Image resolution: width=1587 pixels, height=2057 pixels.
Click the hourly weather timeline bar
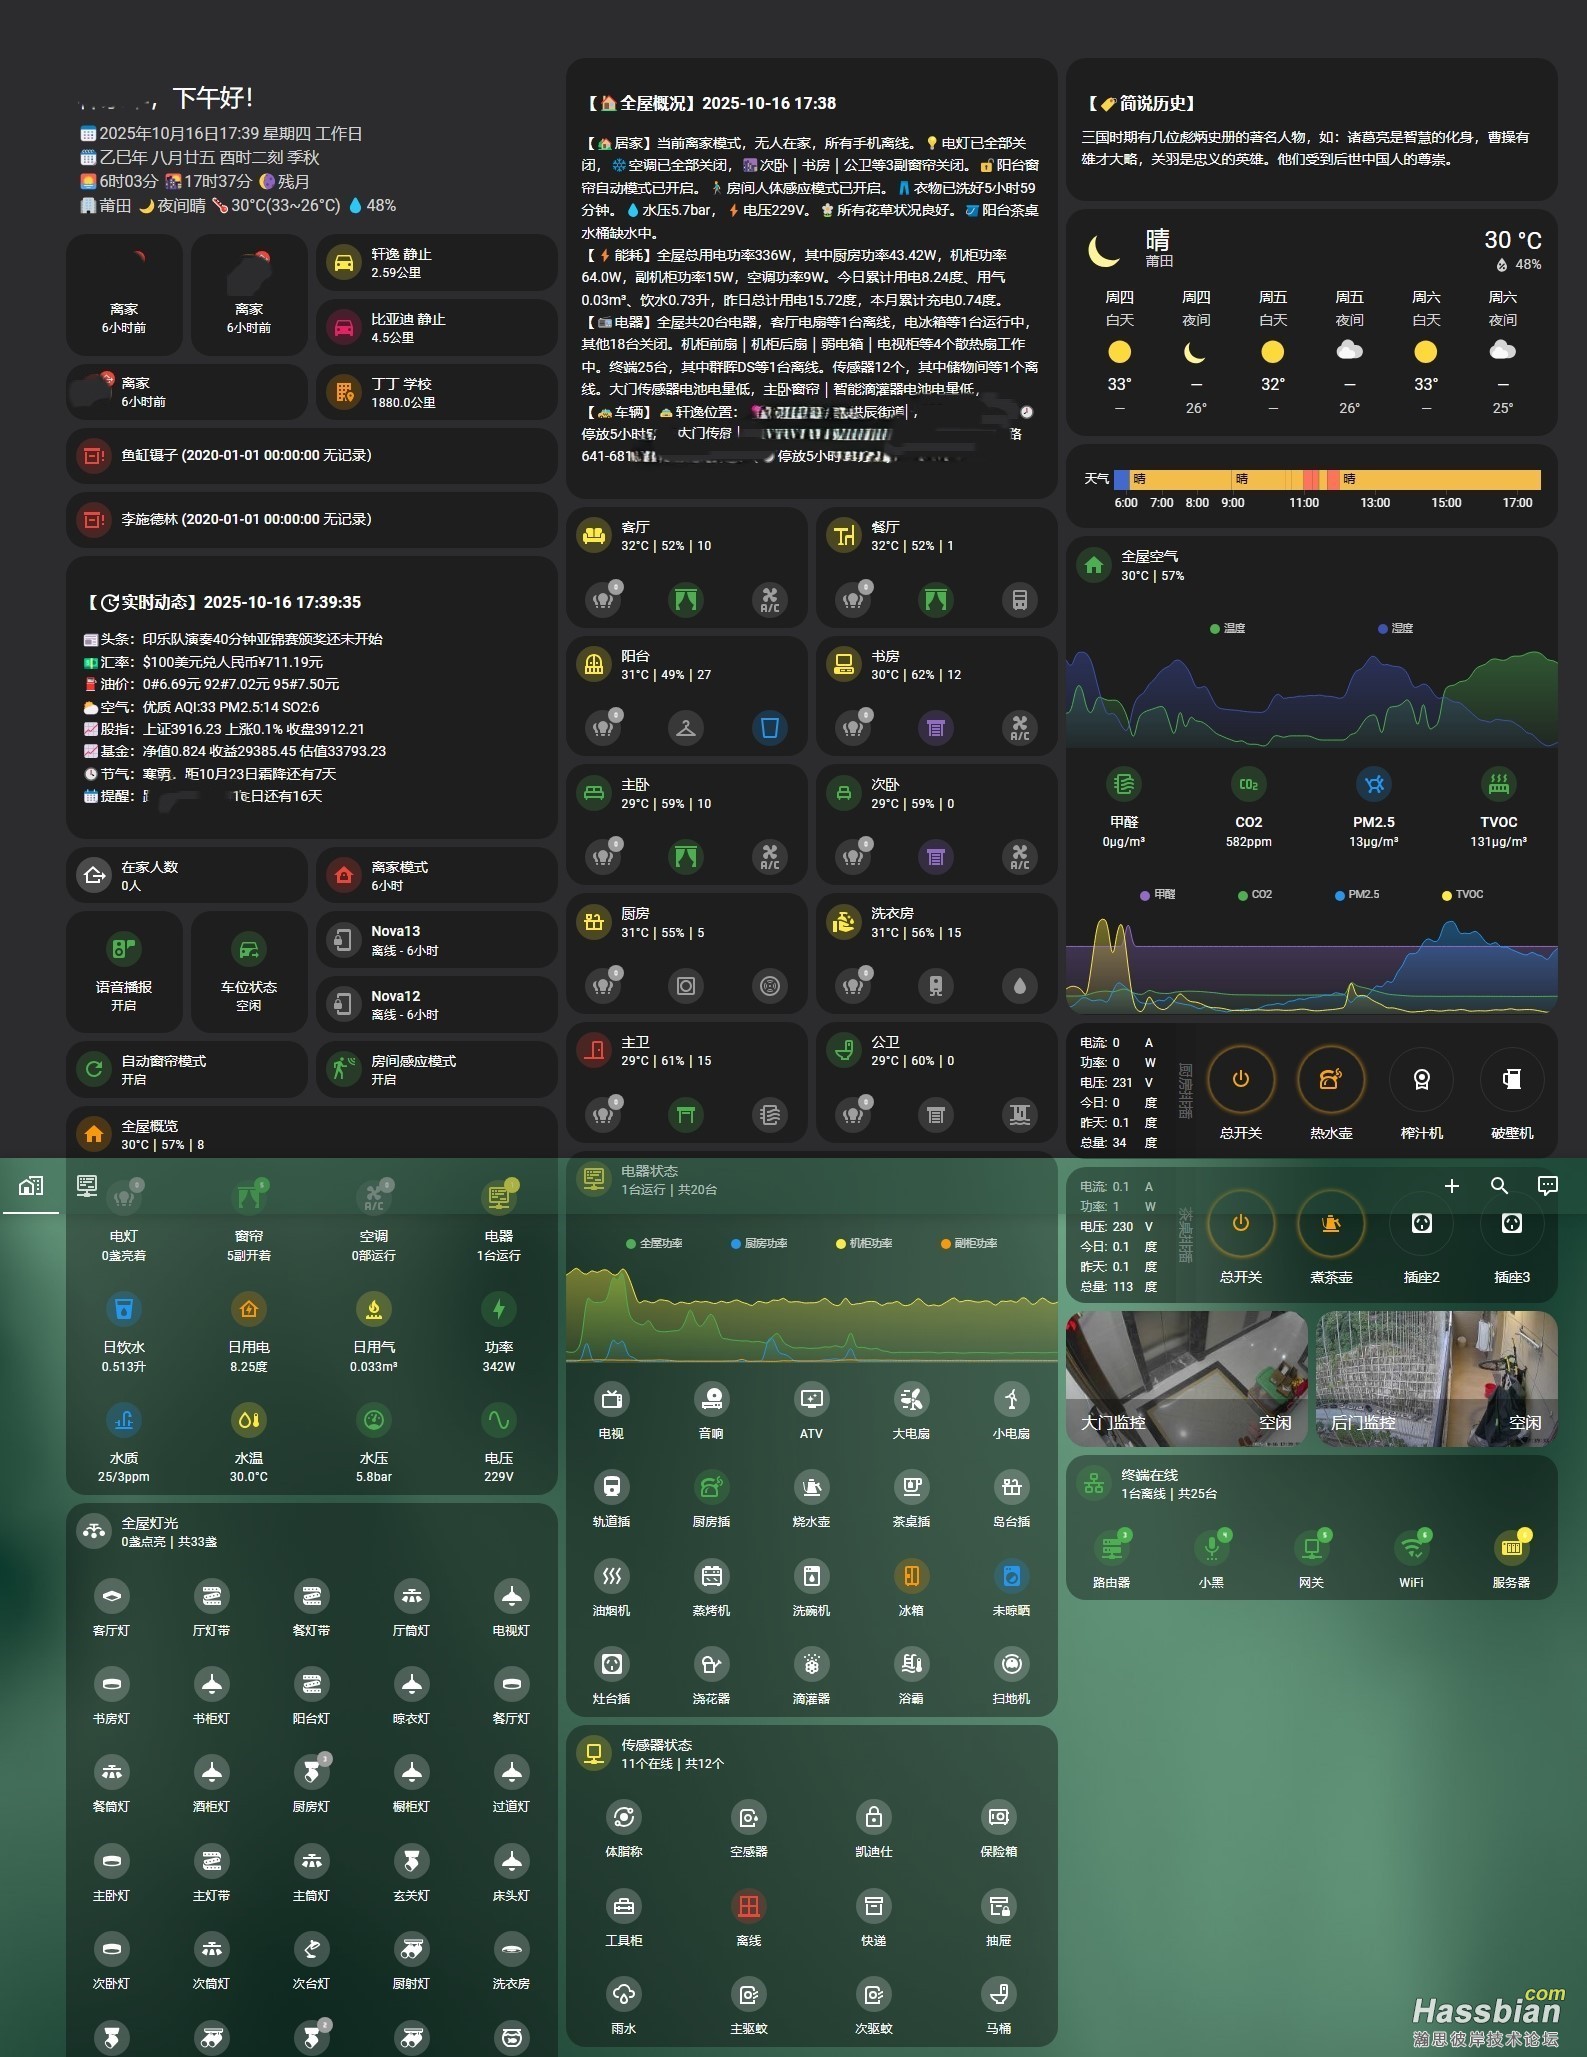(1326, 479)
